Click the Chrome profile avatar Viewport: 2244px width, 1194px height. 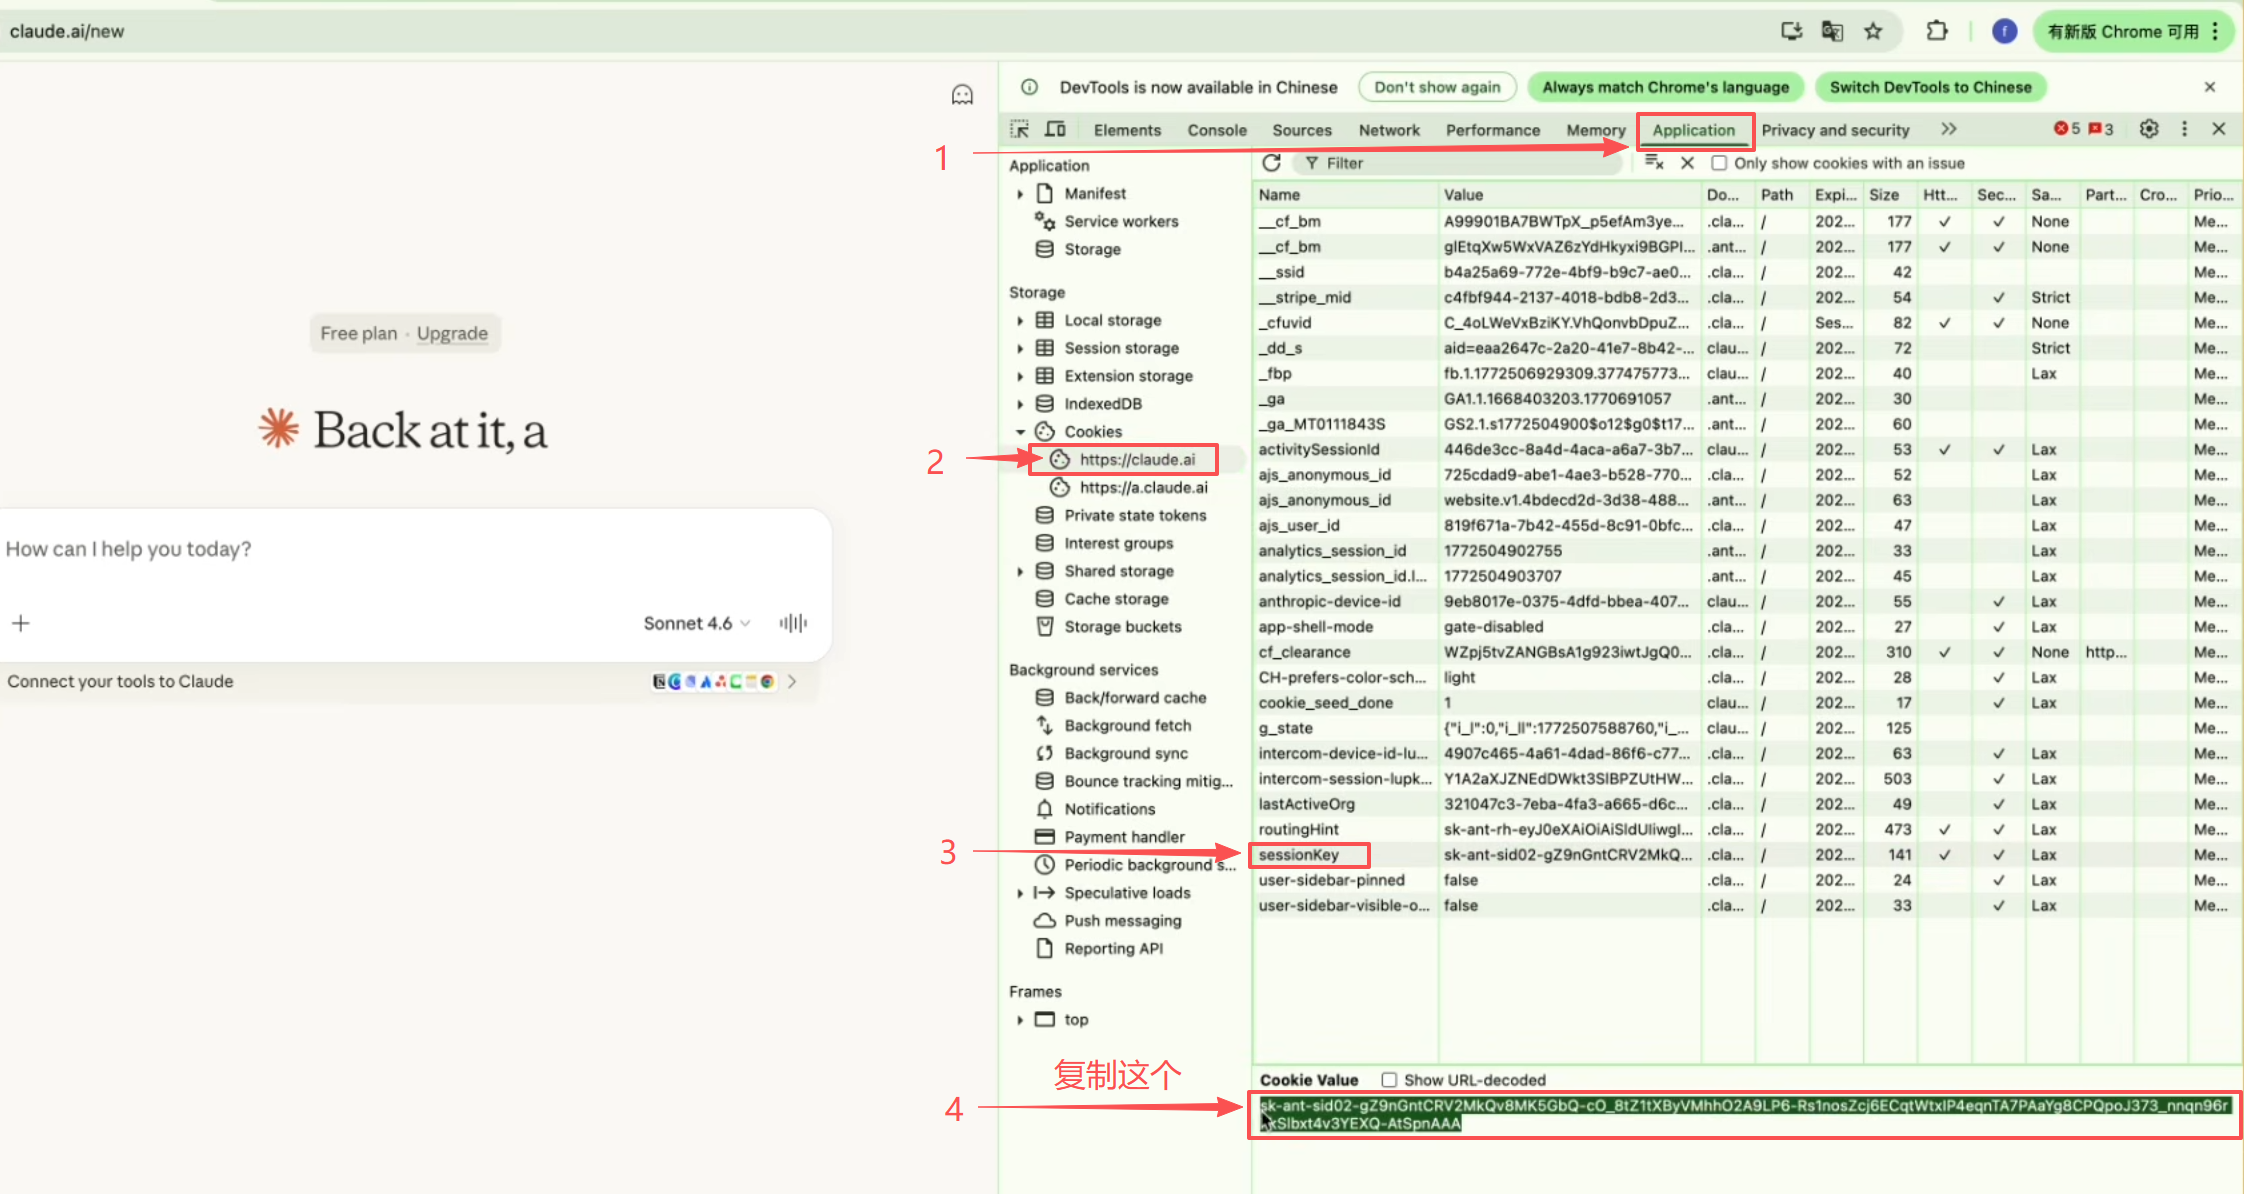click(2004, 31)
